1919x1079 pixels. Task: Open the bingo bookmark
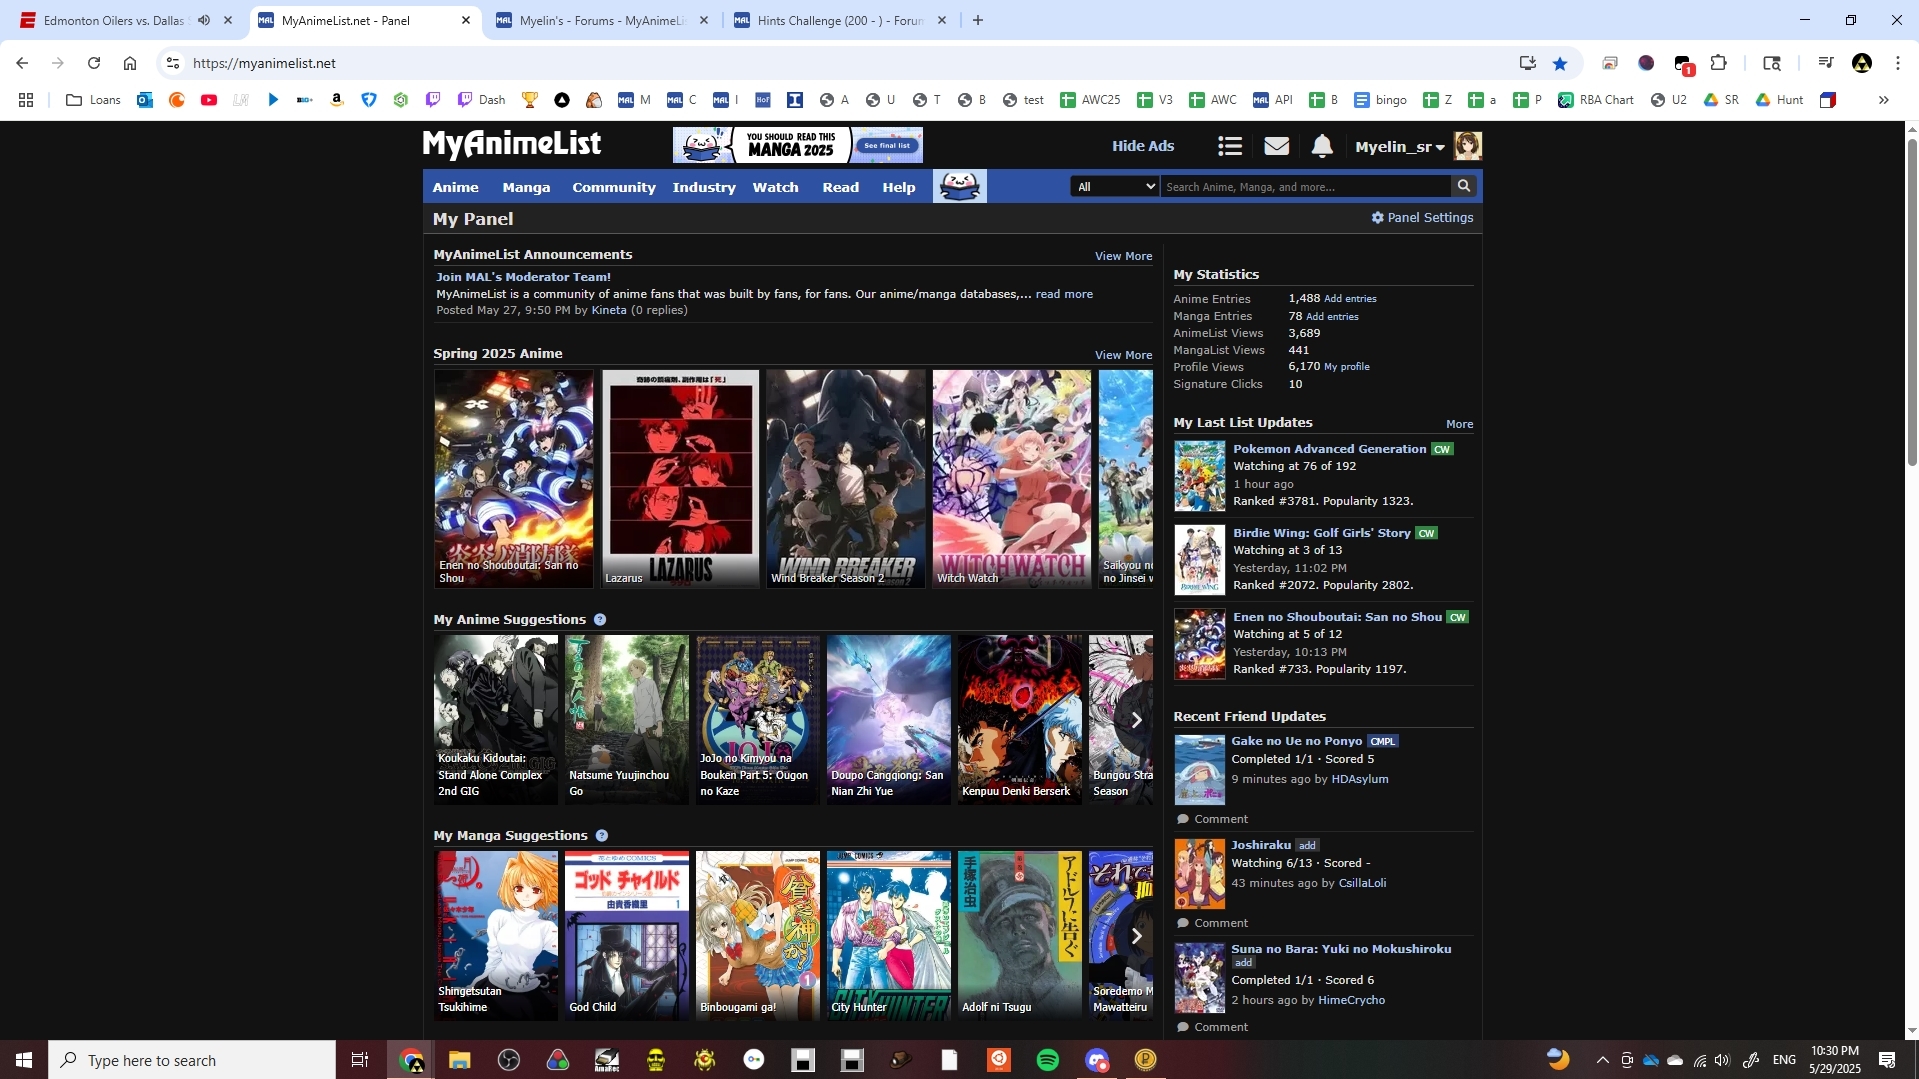(x=1380, y=100)
